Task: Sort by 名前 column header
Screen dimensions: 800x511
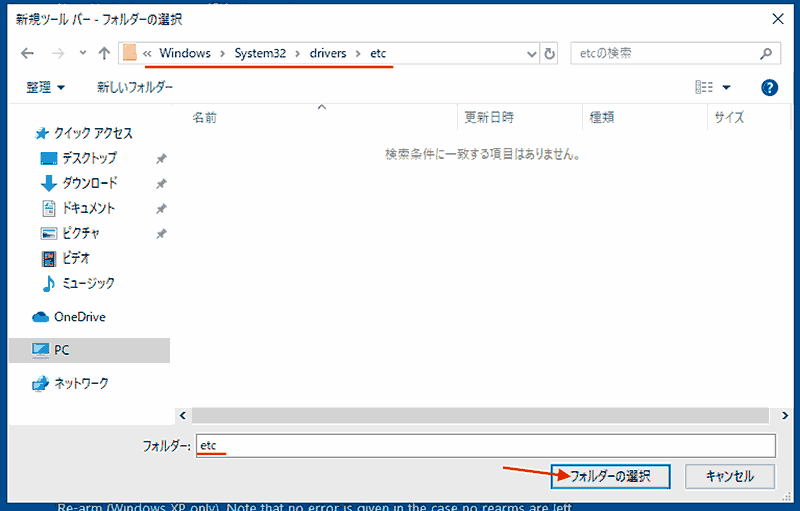Action: 204,118
